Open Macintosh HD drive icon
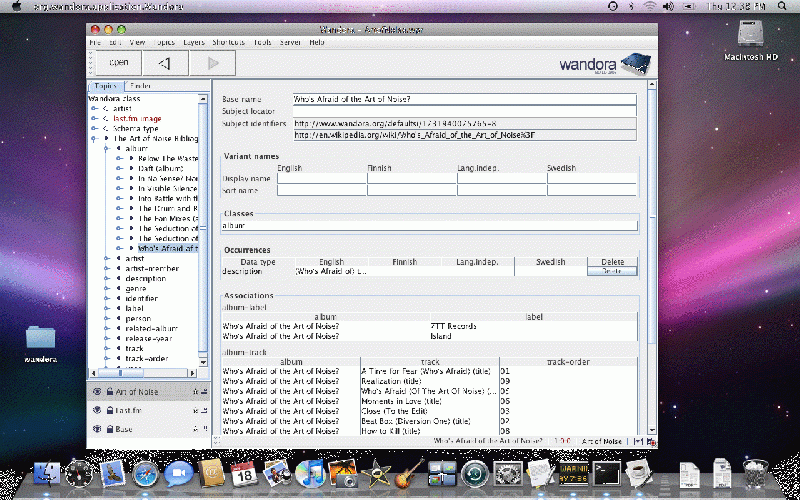Viewport: 800px width, 500px height. pos(751,35)
